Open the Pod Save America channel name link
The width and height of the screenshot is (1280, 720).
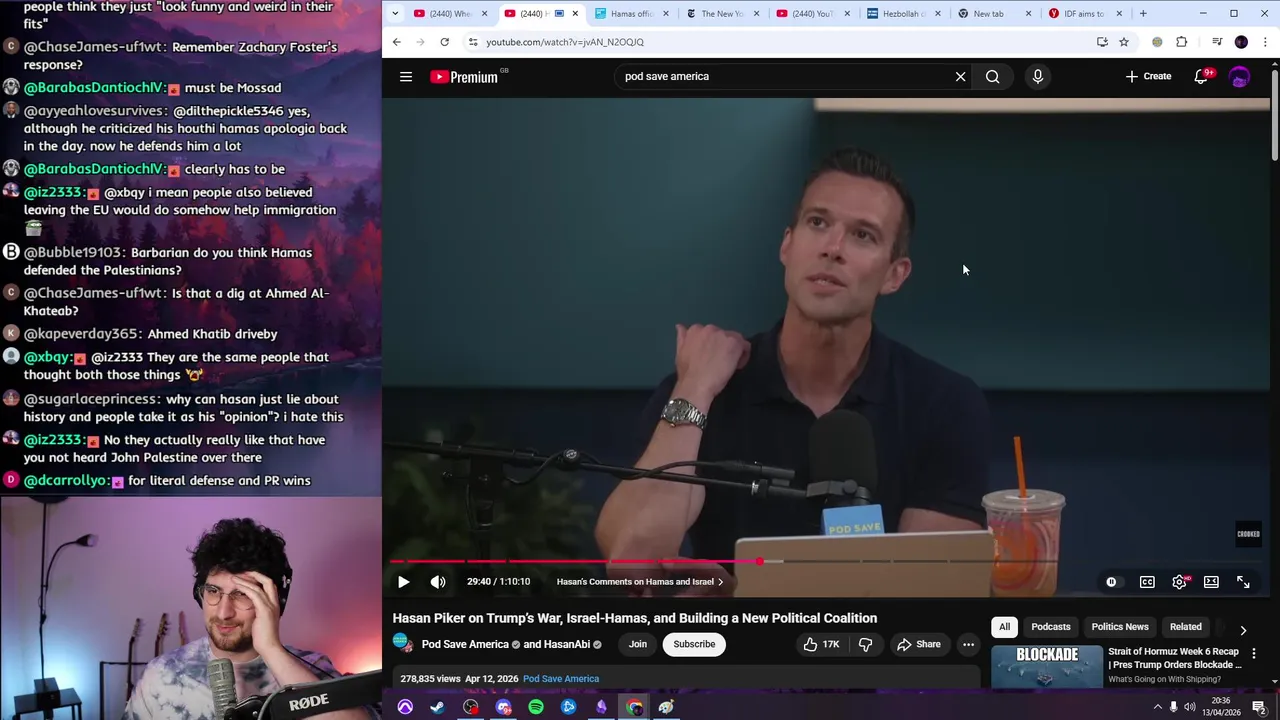pyautogui.click(x=465, y=645)
